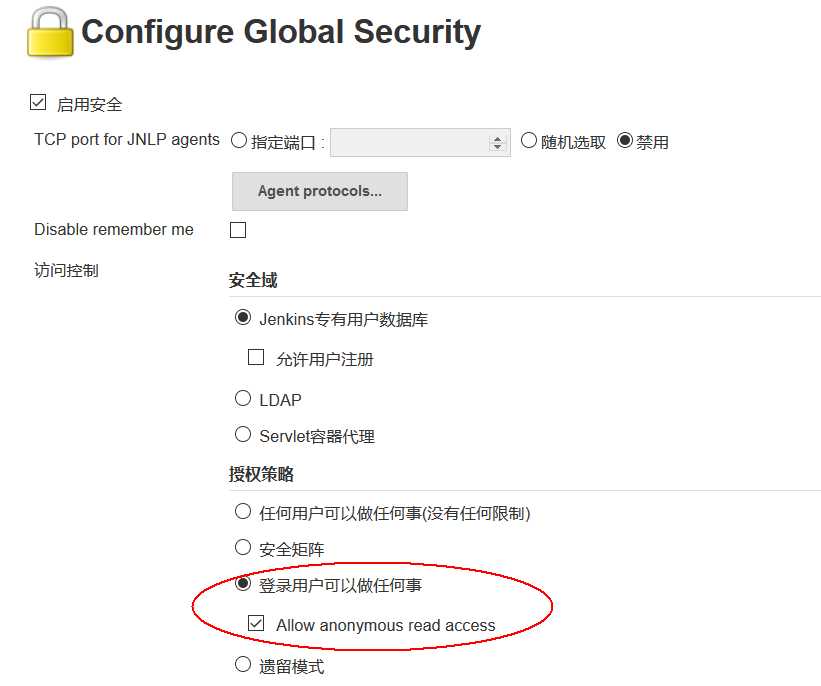Select Jenkins专有用户数据库 security realm

[x=242, y=318]
